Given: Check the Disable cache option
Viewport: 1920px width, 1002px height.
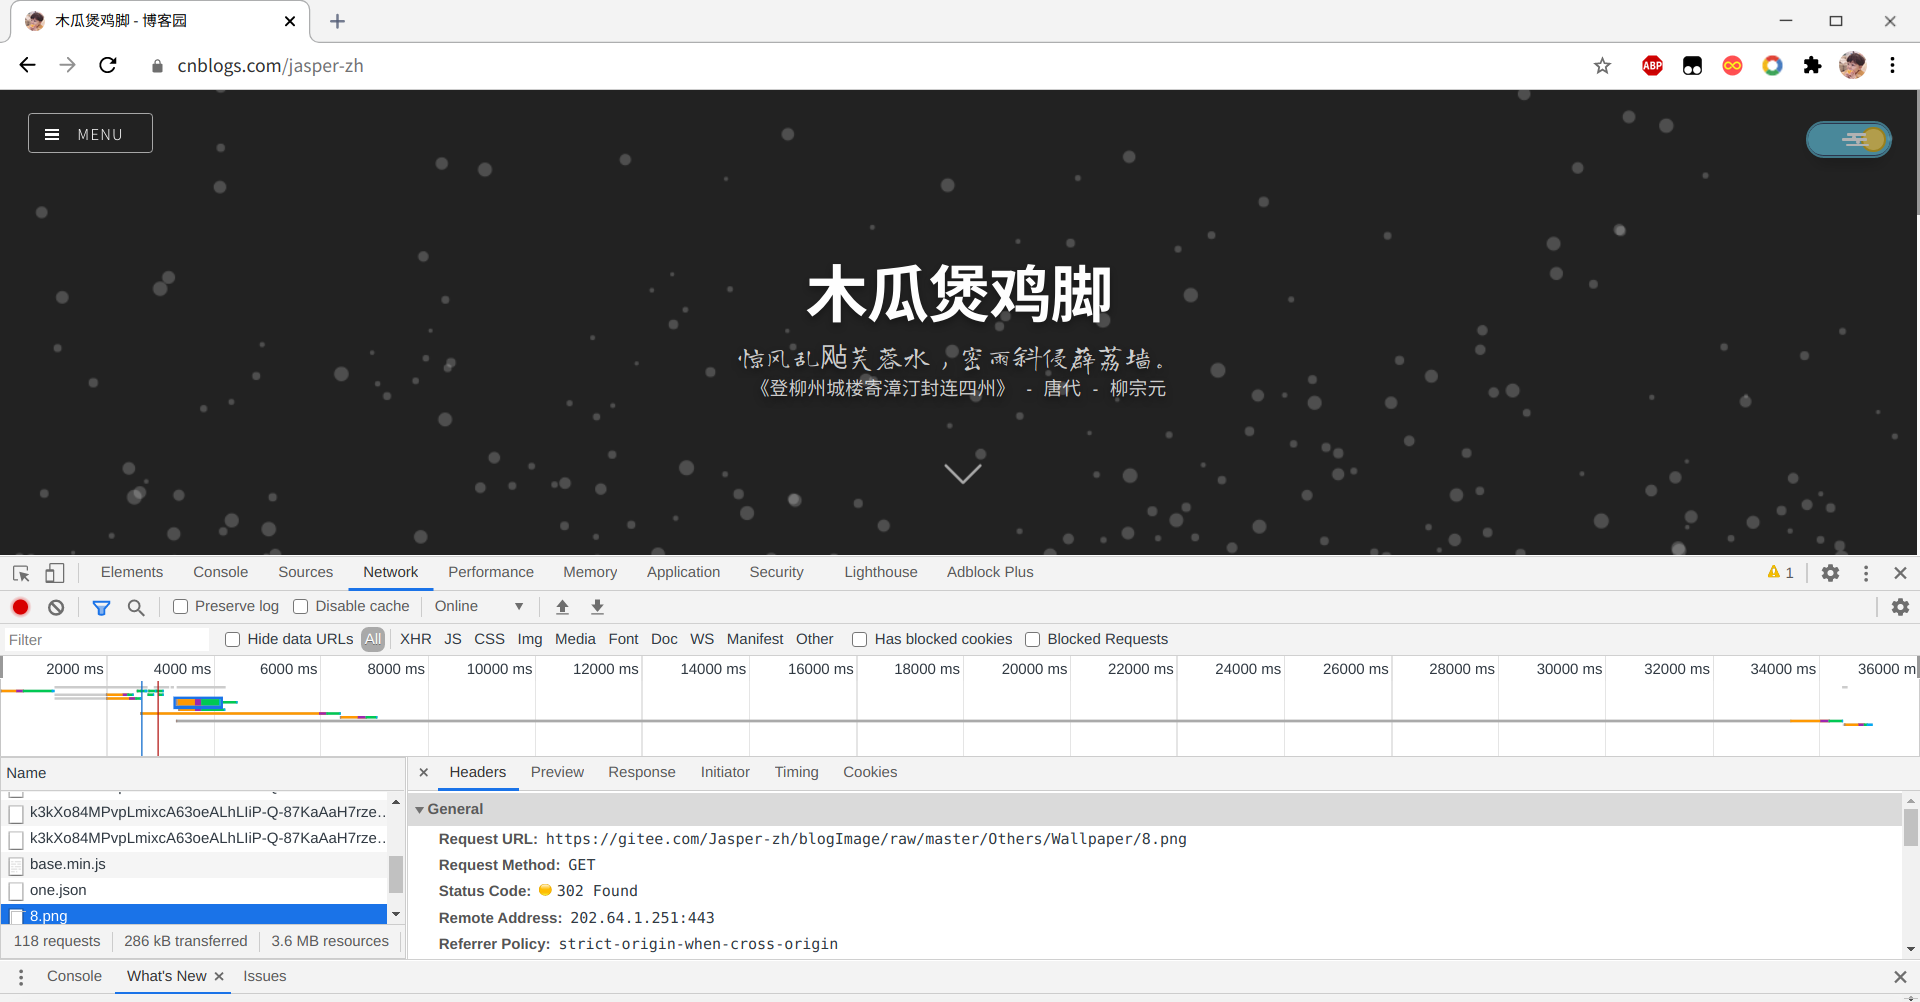Looking at the screenshot, I should click(300, 607).
